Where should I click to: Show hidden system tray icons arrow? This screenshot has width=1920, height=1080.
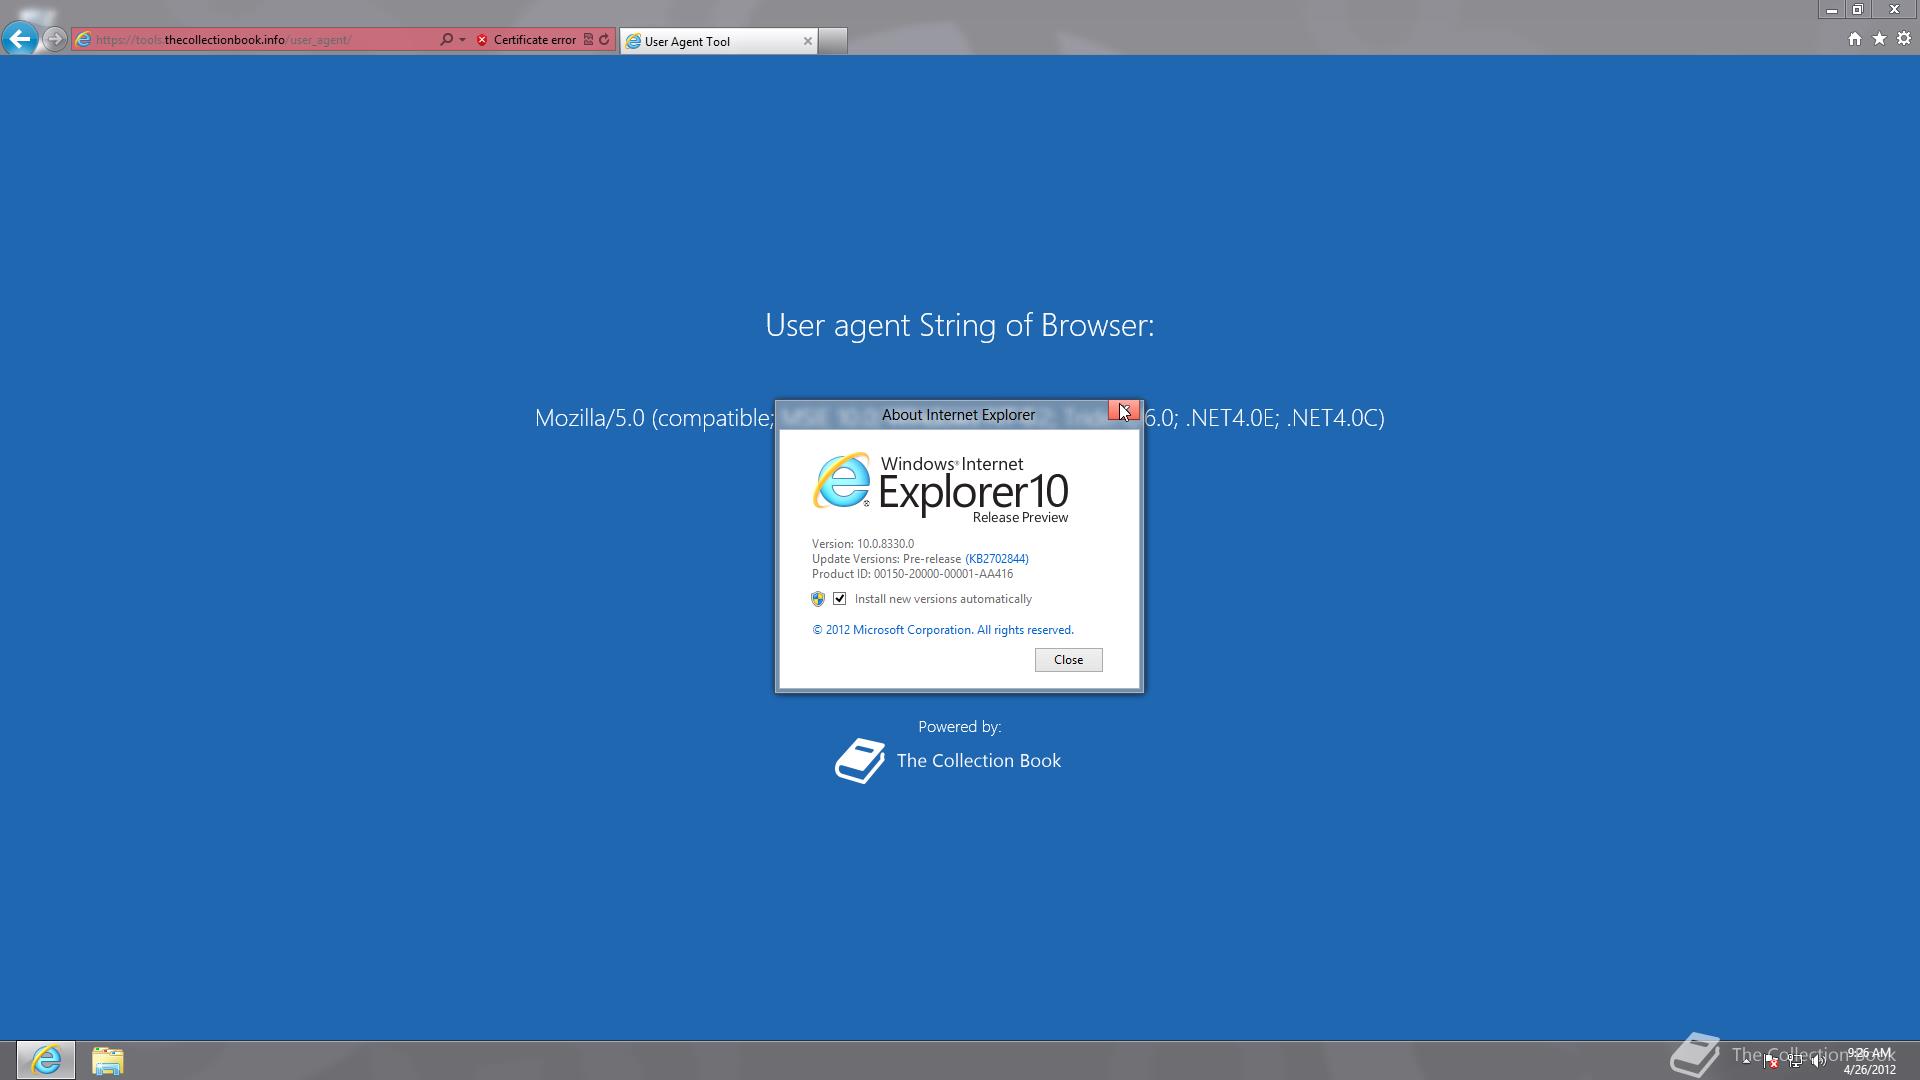pos(1747,1061)
